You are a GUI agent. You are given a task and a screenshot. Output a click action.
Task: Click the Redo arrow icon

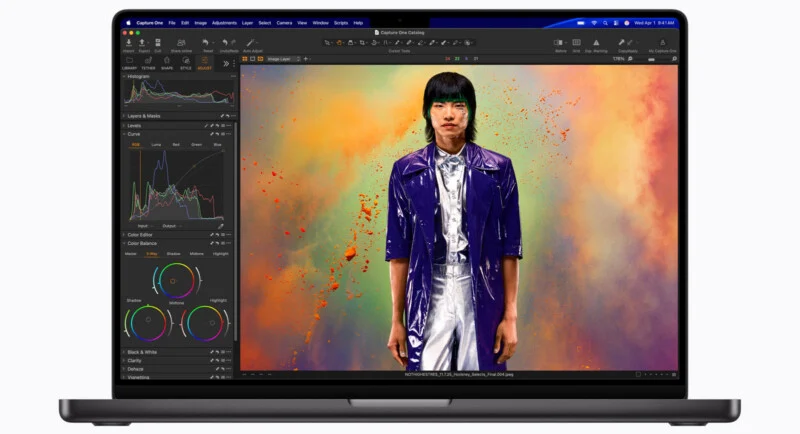tap(233, 43)
